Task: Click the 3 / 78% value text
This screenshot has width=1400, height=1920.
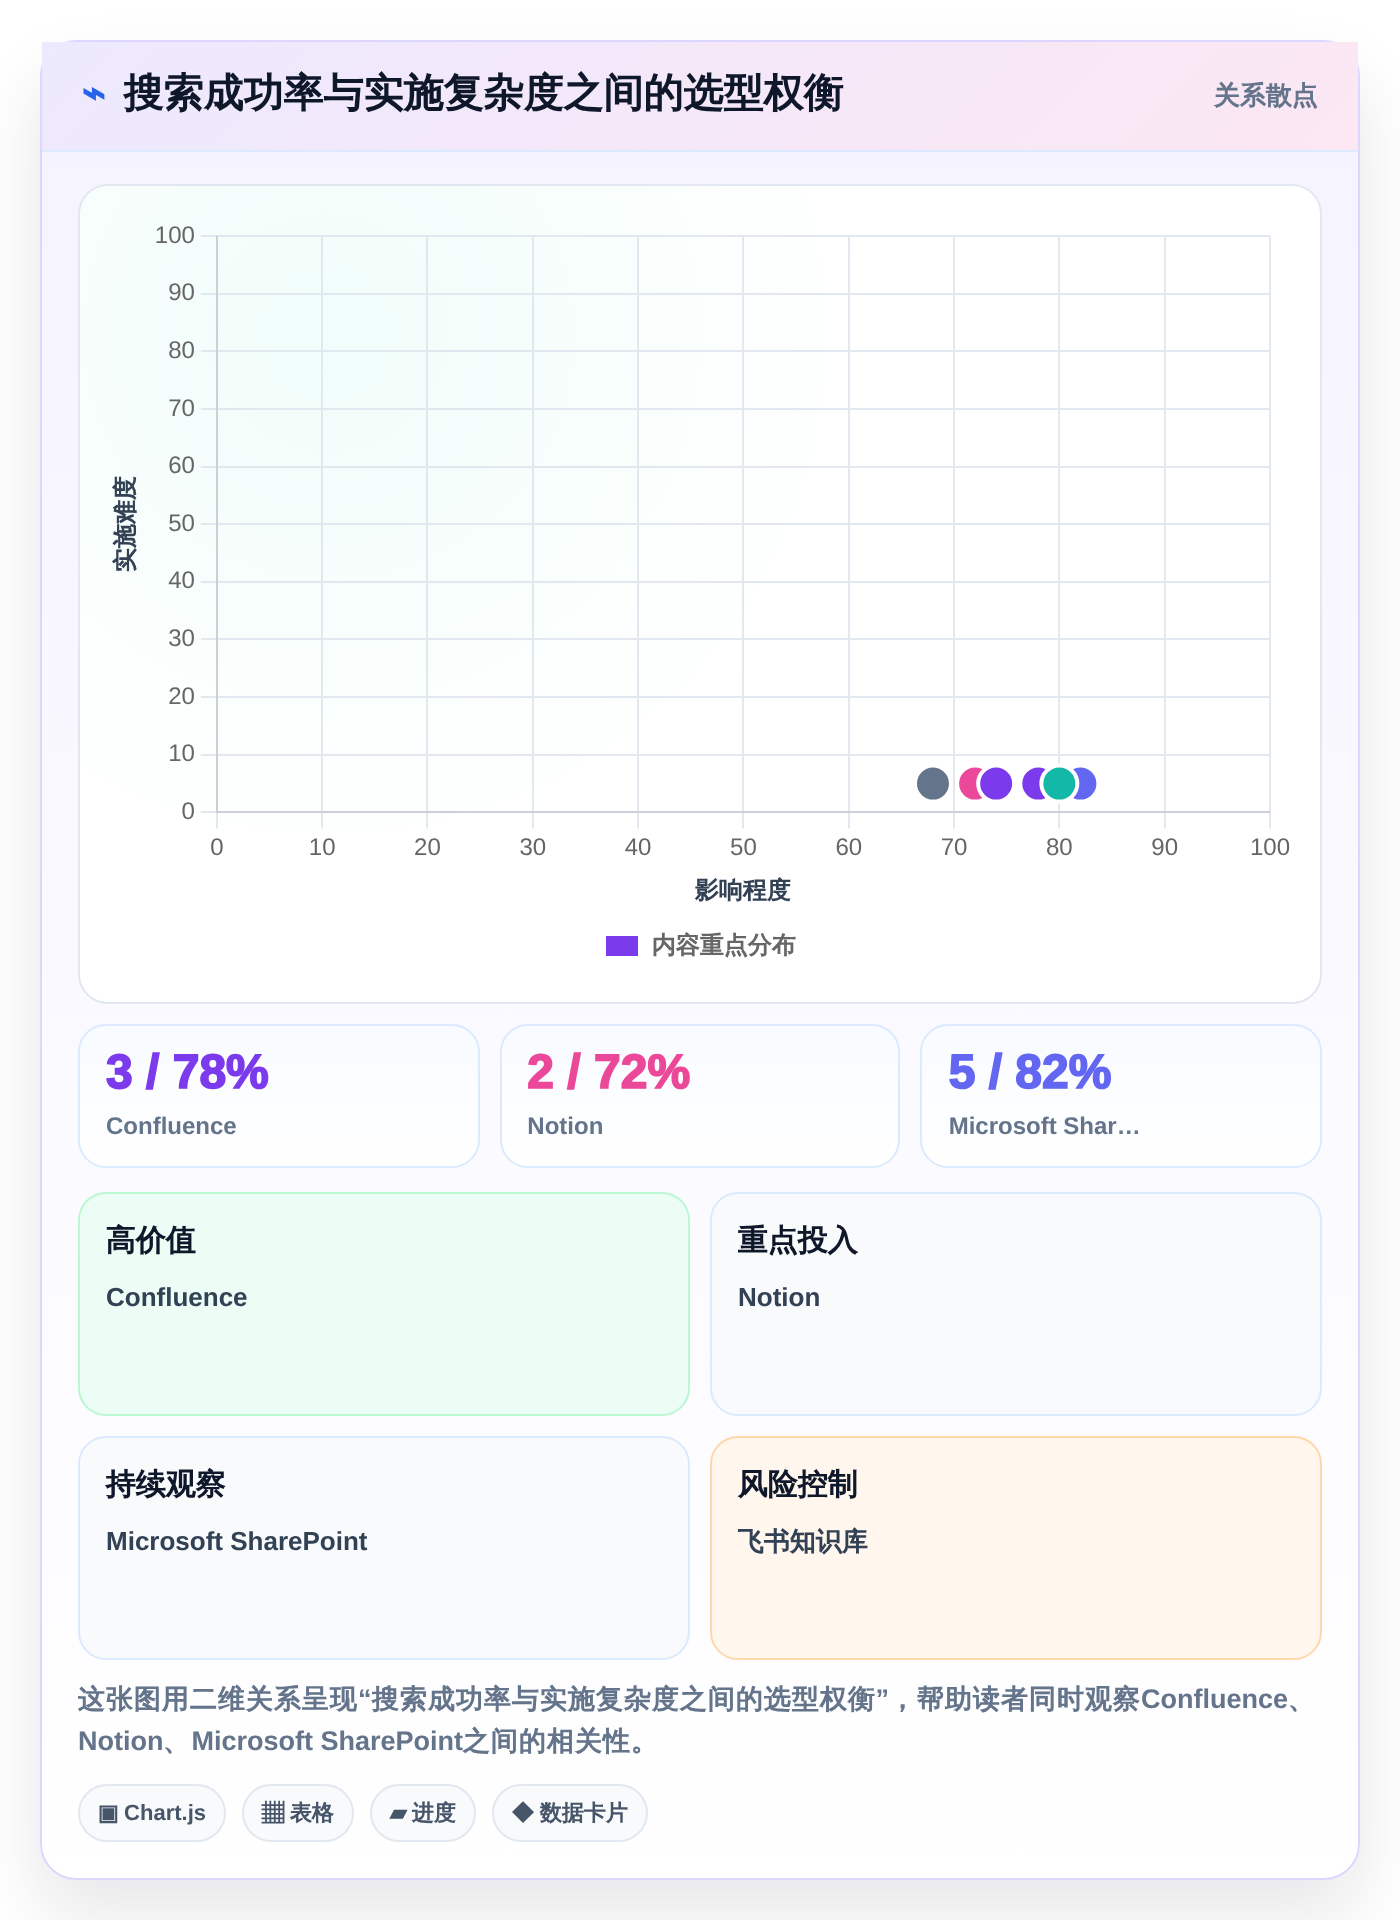Action: click(187, 1072)
